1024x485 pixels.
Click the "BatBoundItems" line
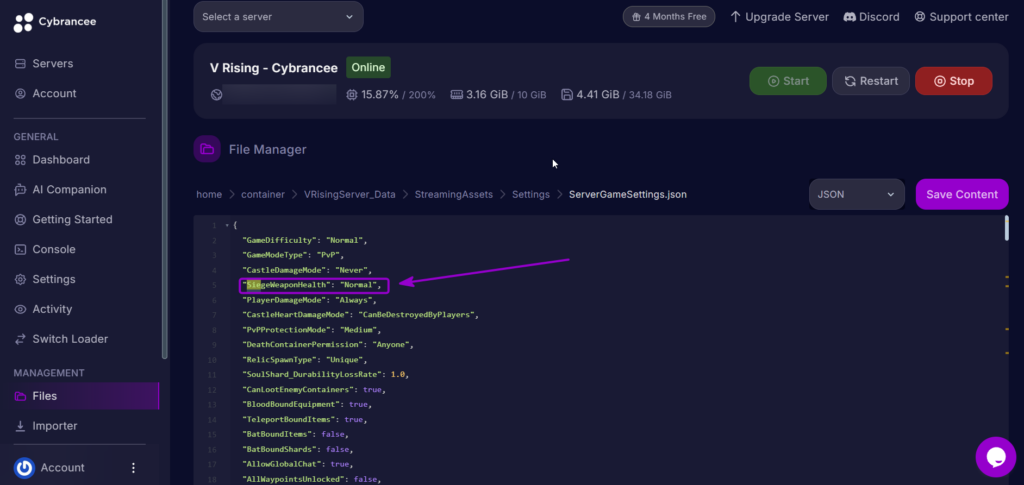click(x=296, y=435)
